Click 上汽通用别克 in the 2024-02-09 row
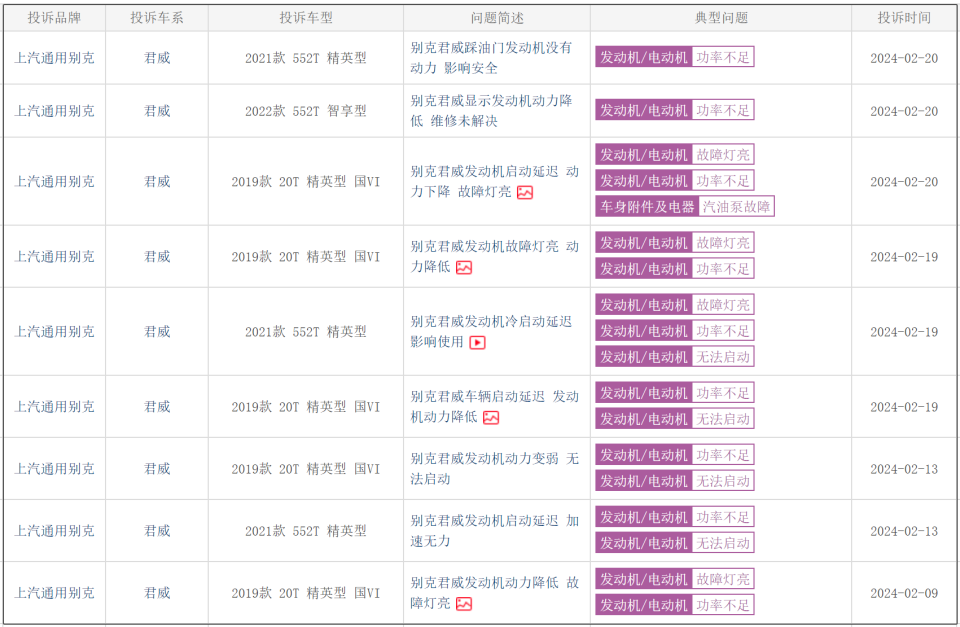The height and width of the screenshot is (627, 960). [54, 593]
